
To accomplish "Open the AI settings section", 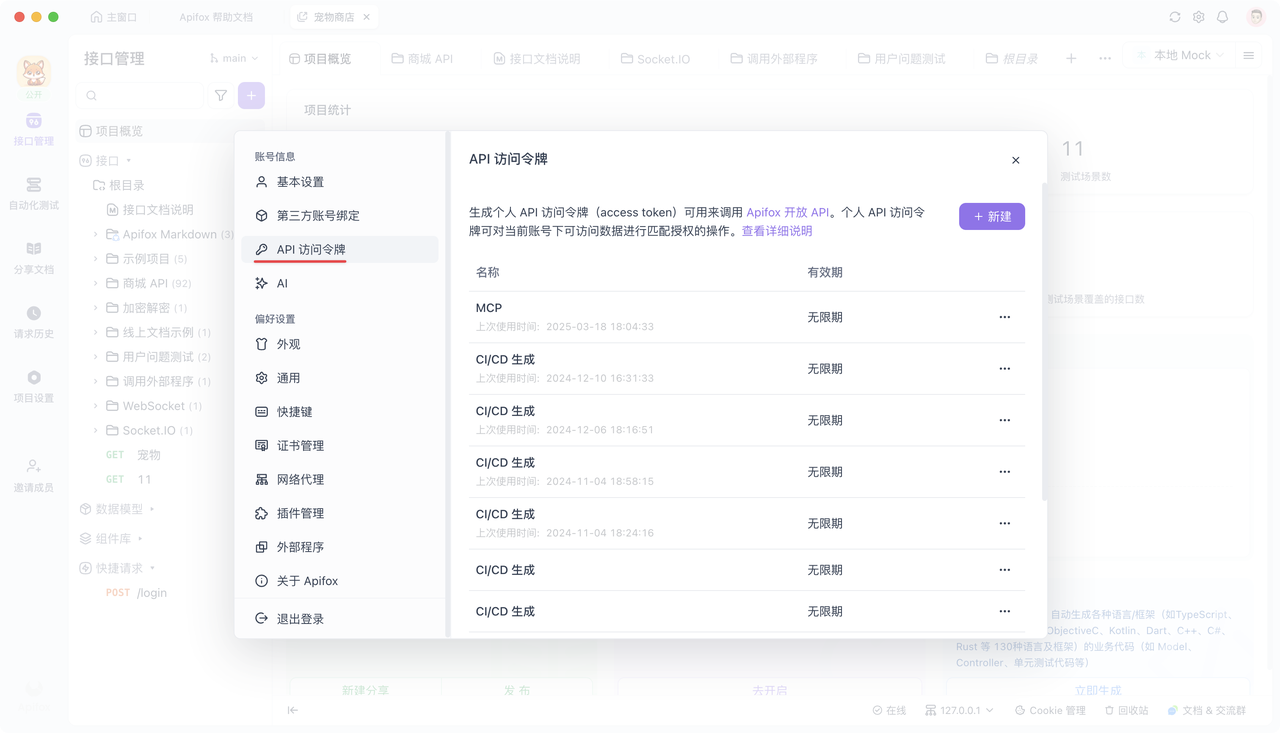I will tap(340, 283).
